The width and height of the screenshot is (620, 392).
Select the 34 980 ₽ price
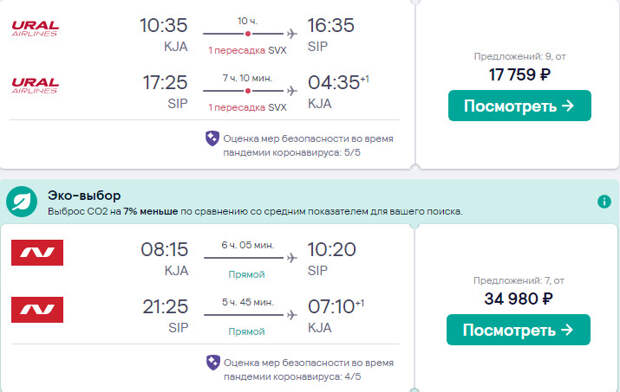(x=518, y=299)
